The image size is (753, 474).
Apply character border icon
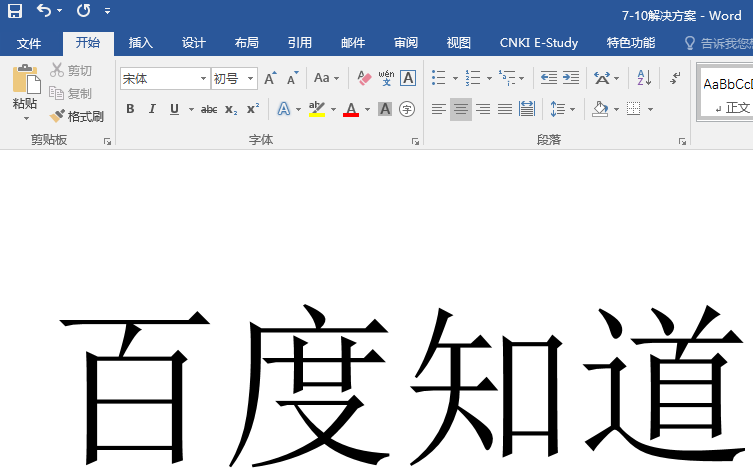pyautogui.click(x=408, y=78)
